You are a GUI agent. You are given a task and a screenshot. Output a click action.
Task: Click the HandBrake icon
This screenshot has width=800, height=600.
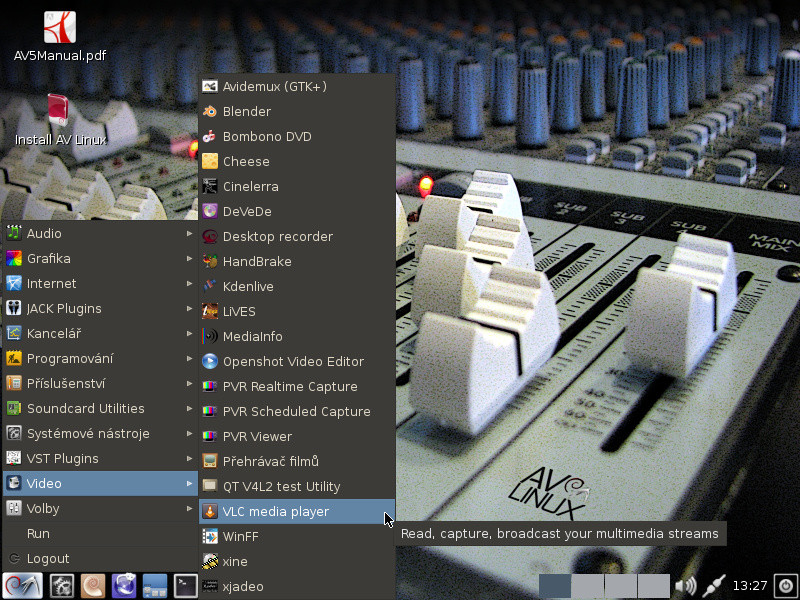pyautogui.click(x=210, y=261)
